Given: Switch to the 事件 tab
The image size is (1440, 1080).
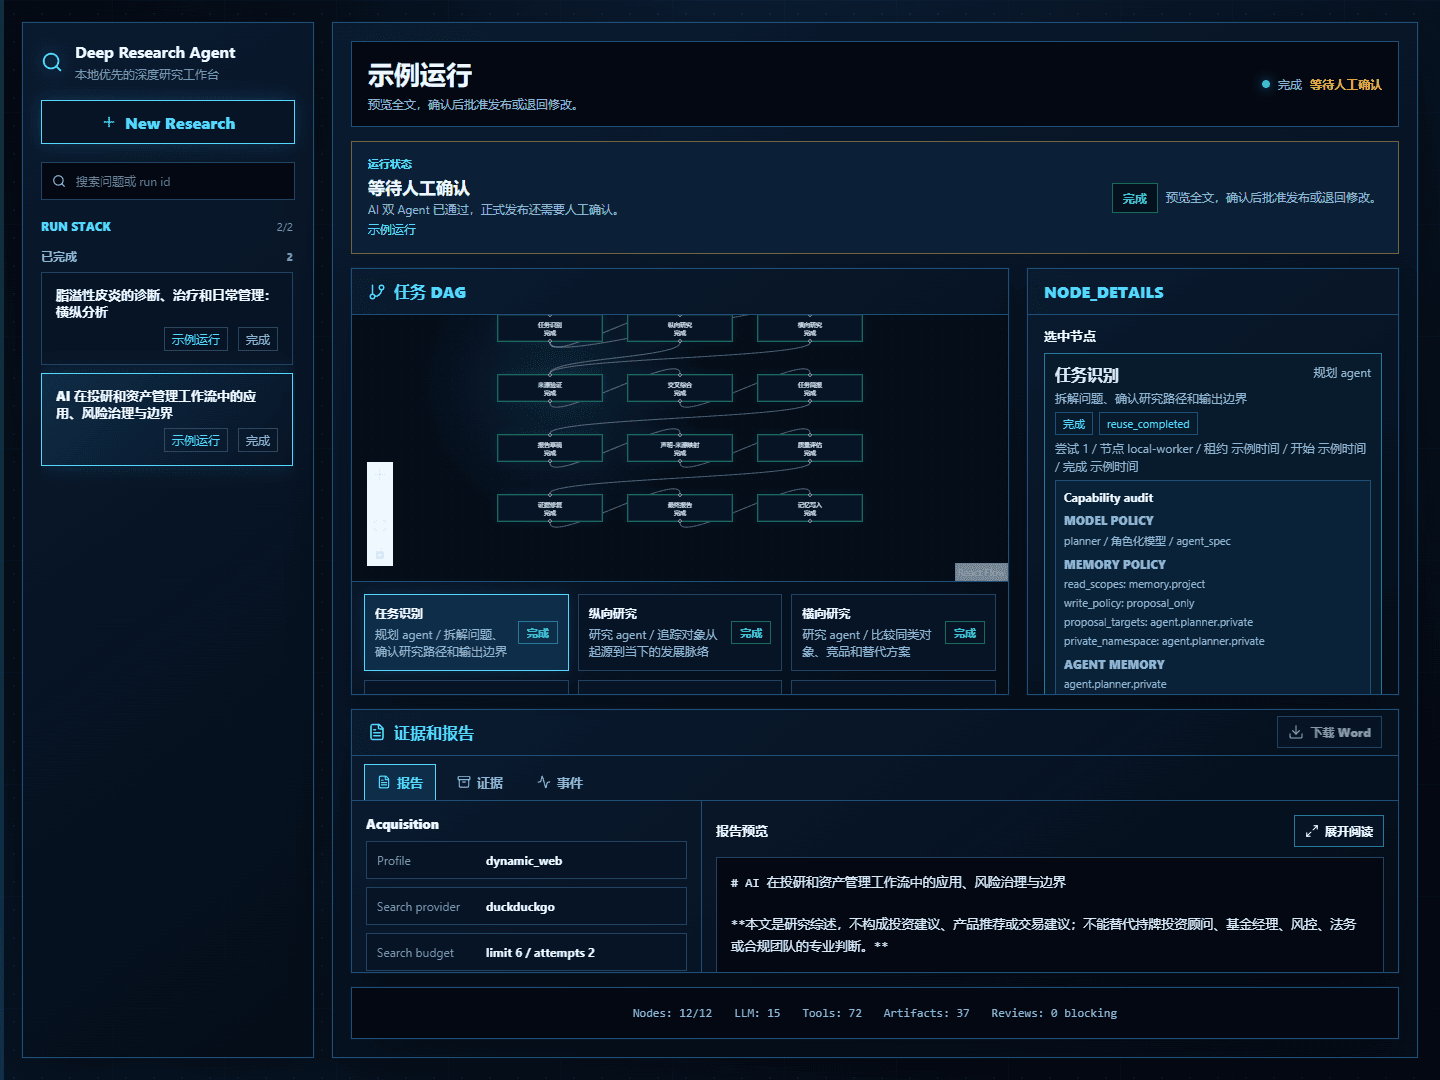Looking at the screenshot, I should [560, 782].
